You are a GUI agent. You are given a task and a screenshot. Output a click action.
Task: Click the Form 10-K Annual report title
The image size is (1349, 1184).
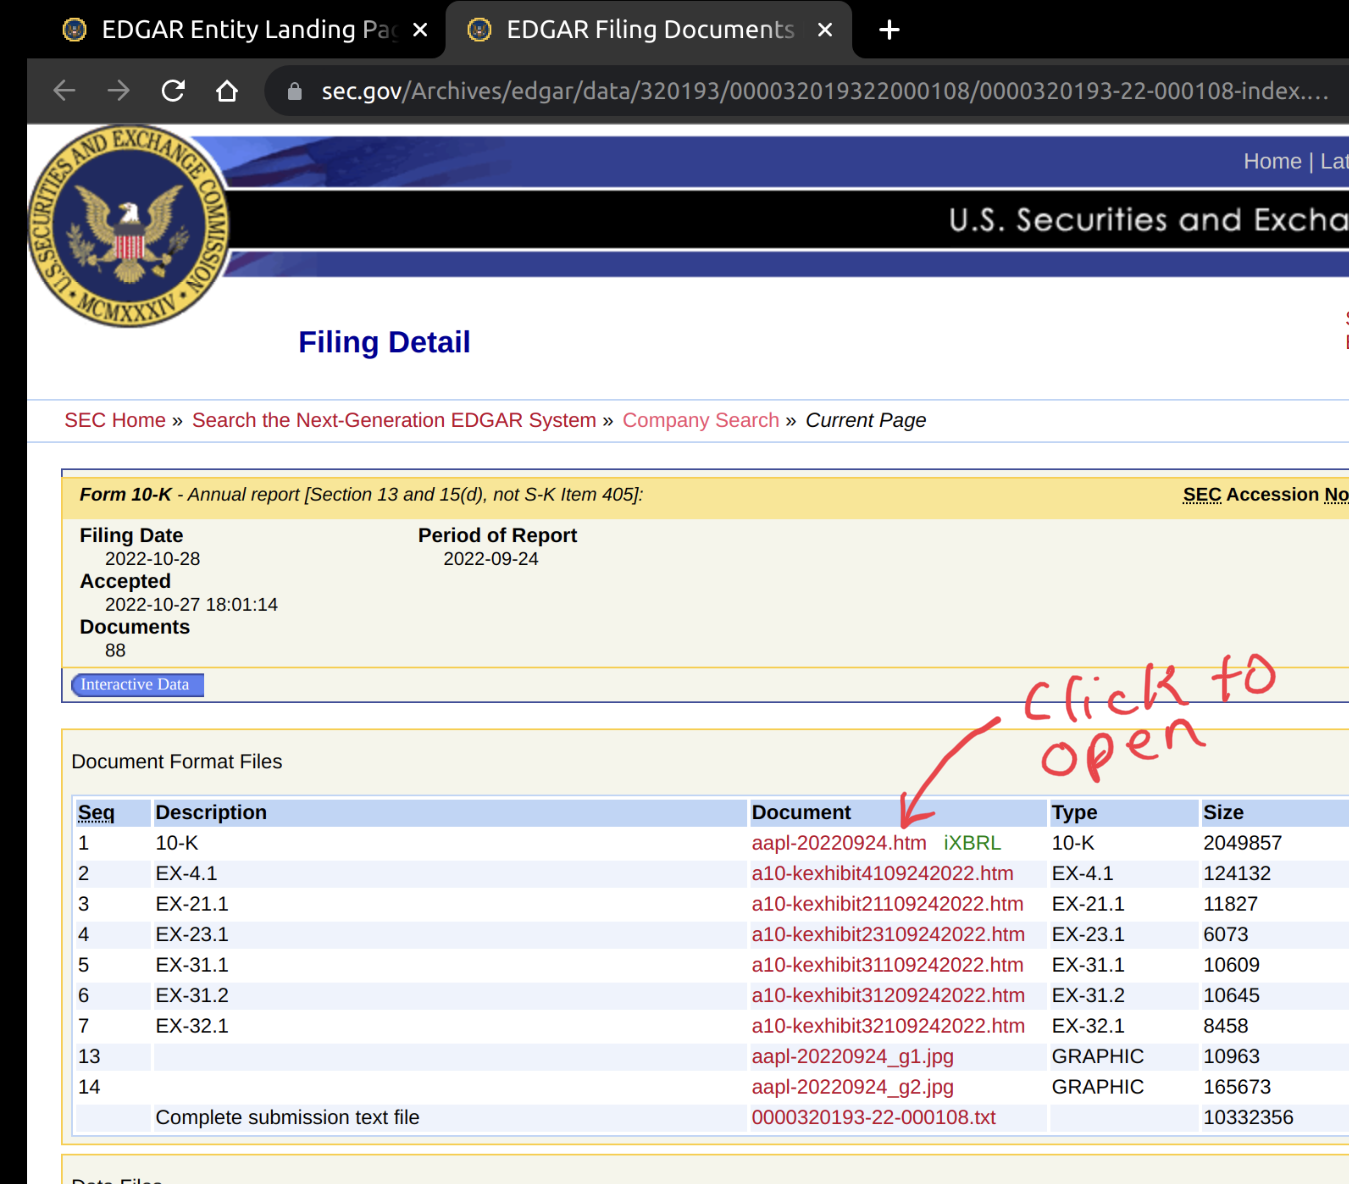pos(361,494)
